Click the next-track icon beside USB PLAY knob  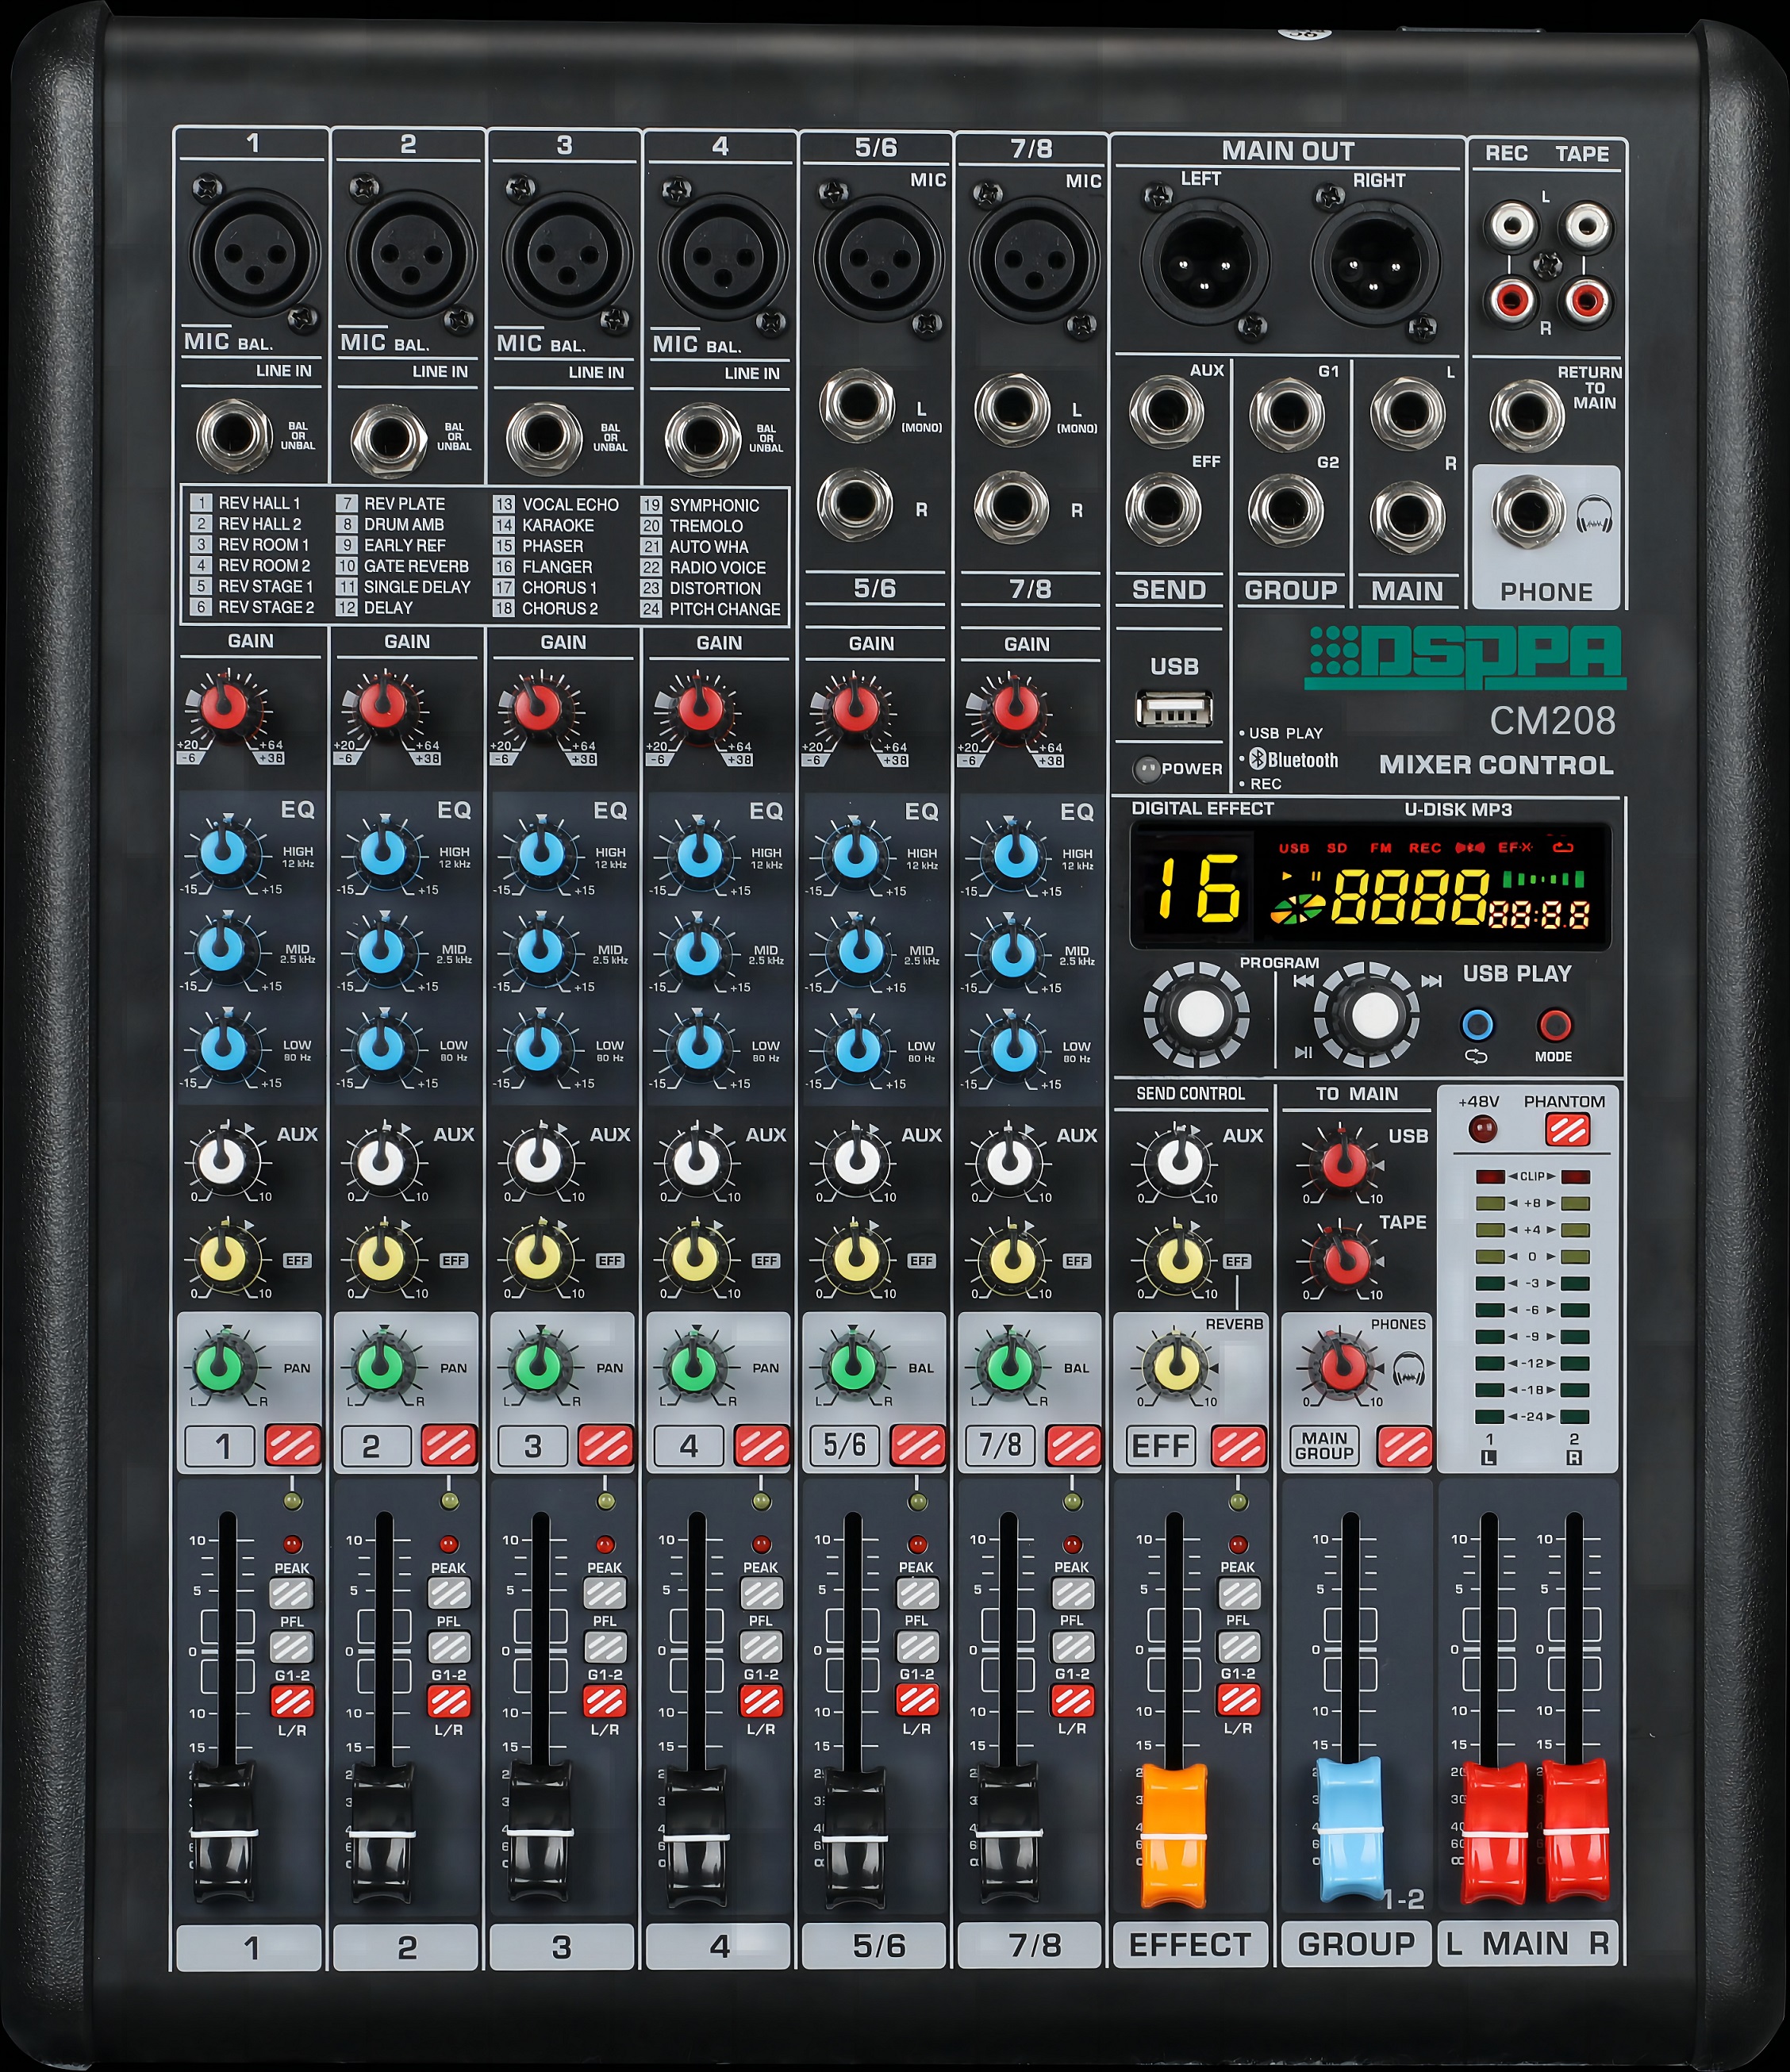pyautogui.click(x=1432, y=980)
